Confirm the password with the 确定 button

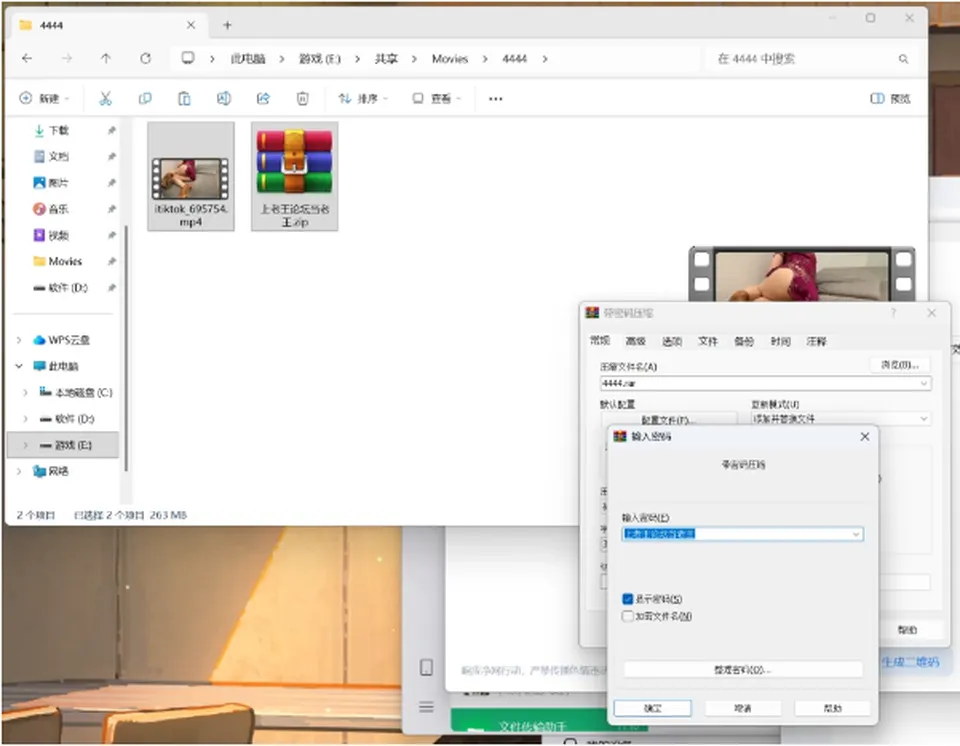point(653,708)
